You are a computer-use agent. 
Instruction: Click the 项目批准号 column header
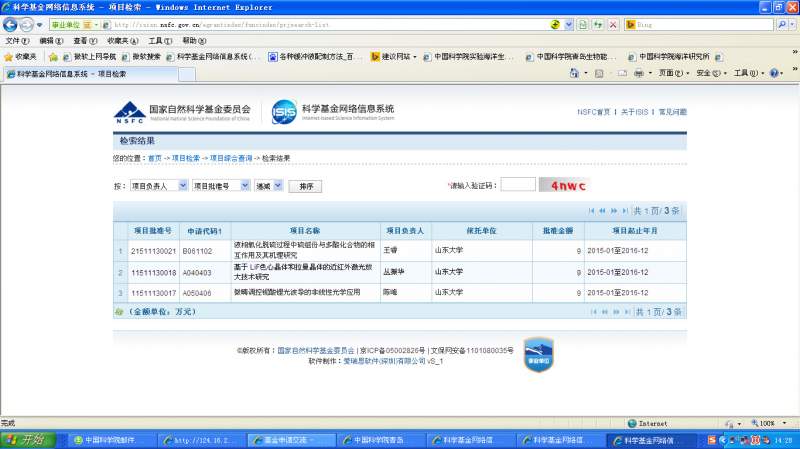[x=153, y=231]
